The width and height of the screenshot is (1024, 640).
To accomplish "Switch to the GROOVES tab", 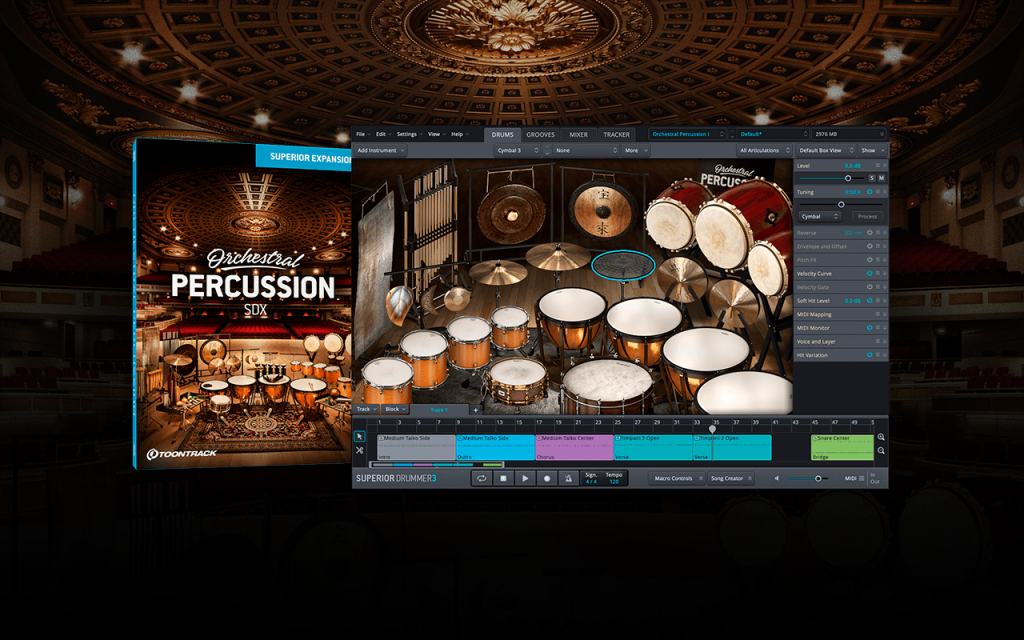I will coord(541,135).
